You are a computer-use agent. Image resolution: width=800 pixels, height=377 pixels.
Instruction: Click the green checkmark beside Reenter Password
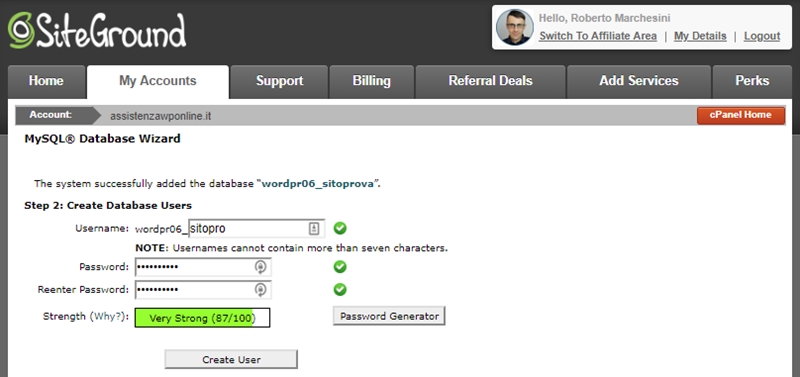340,290
